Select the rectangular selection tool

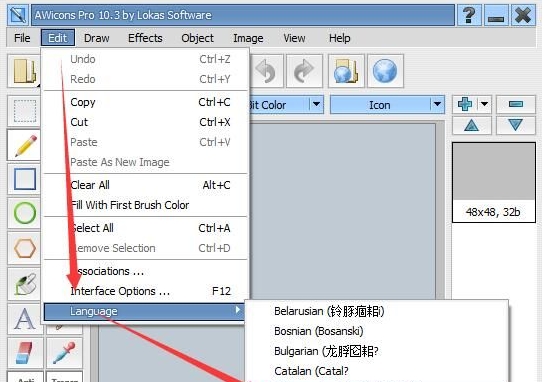(x=24, y=111)
